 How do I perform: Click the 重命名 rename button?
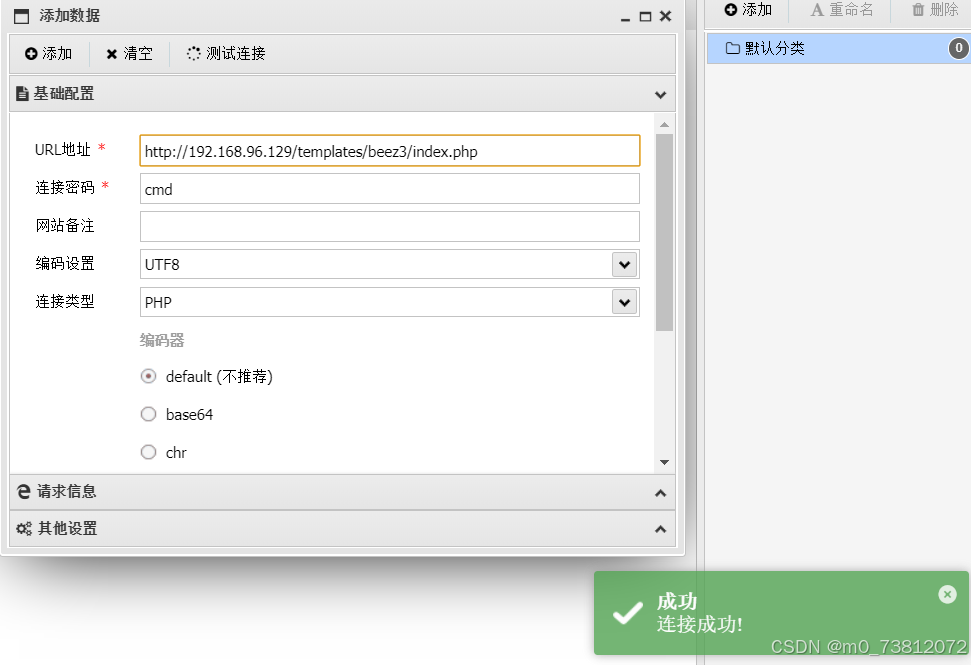pyautogui.click(x=842, y=10)
